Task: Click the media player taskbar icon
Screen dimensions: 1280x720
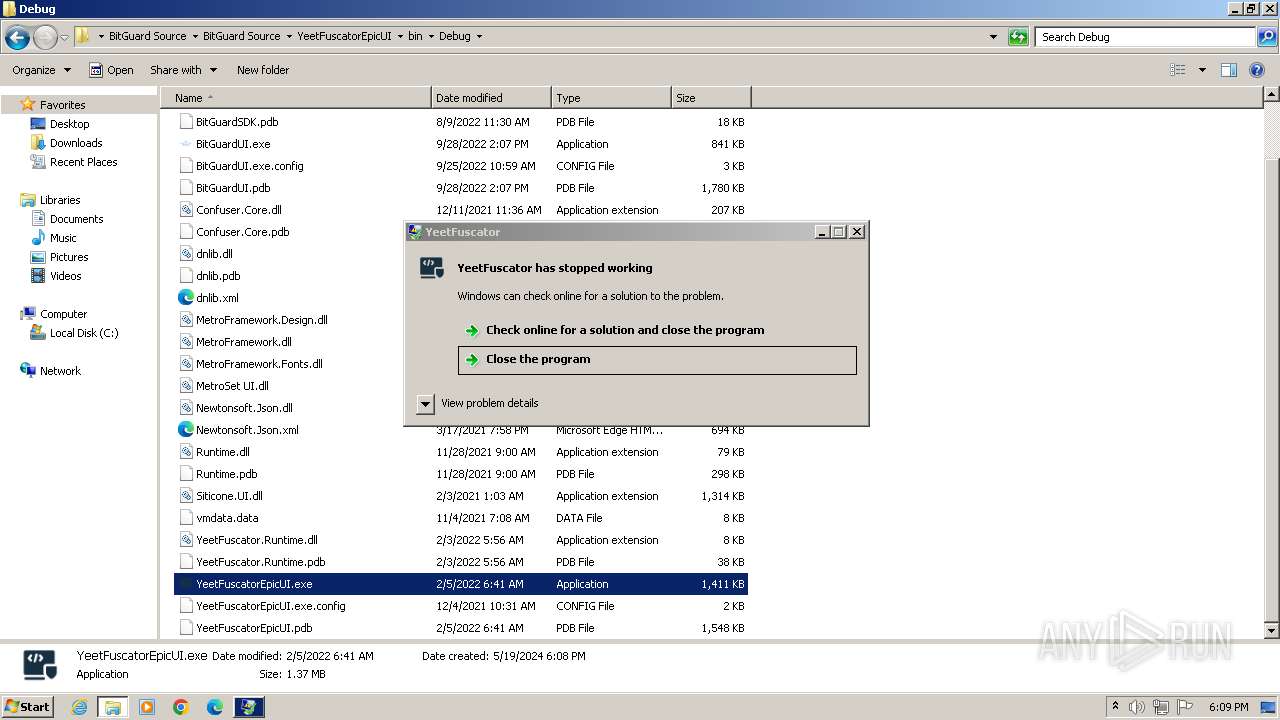Action: 147,707
